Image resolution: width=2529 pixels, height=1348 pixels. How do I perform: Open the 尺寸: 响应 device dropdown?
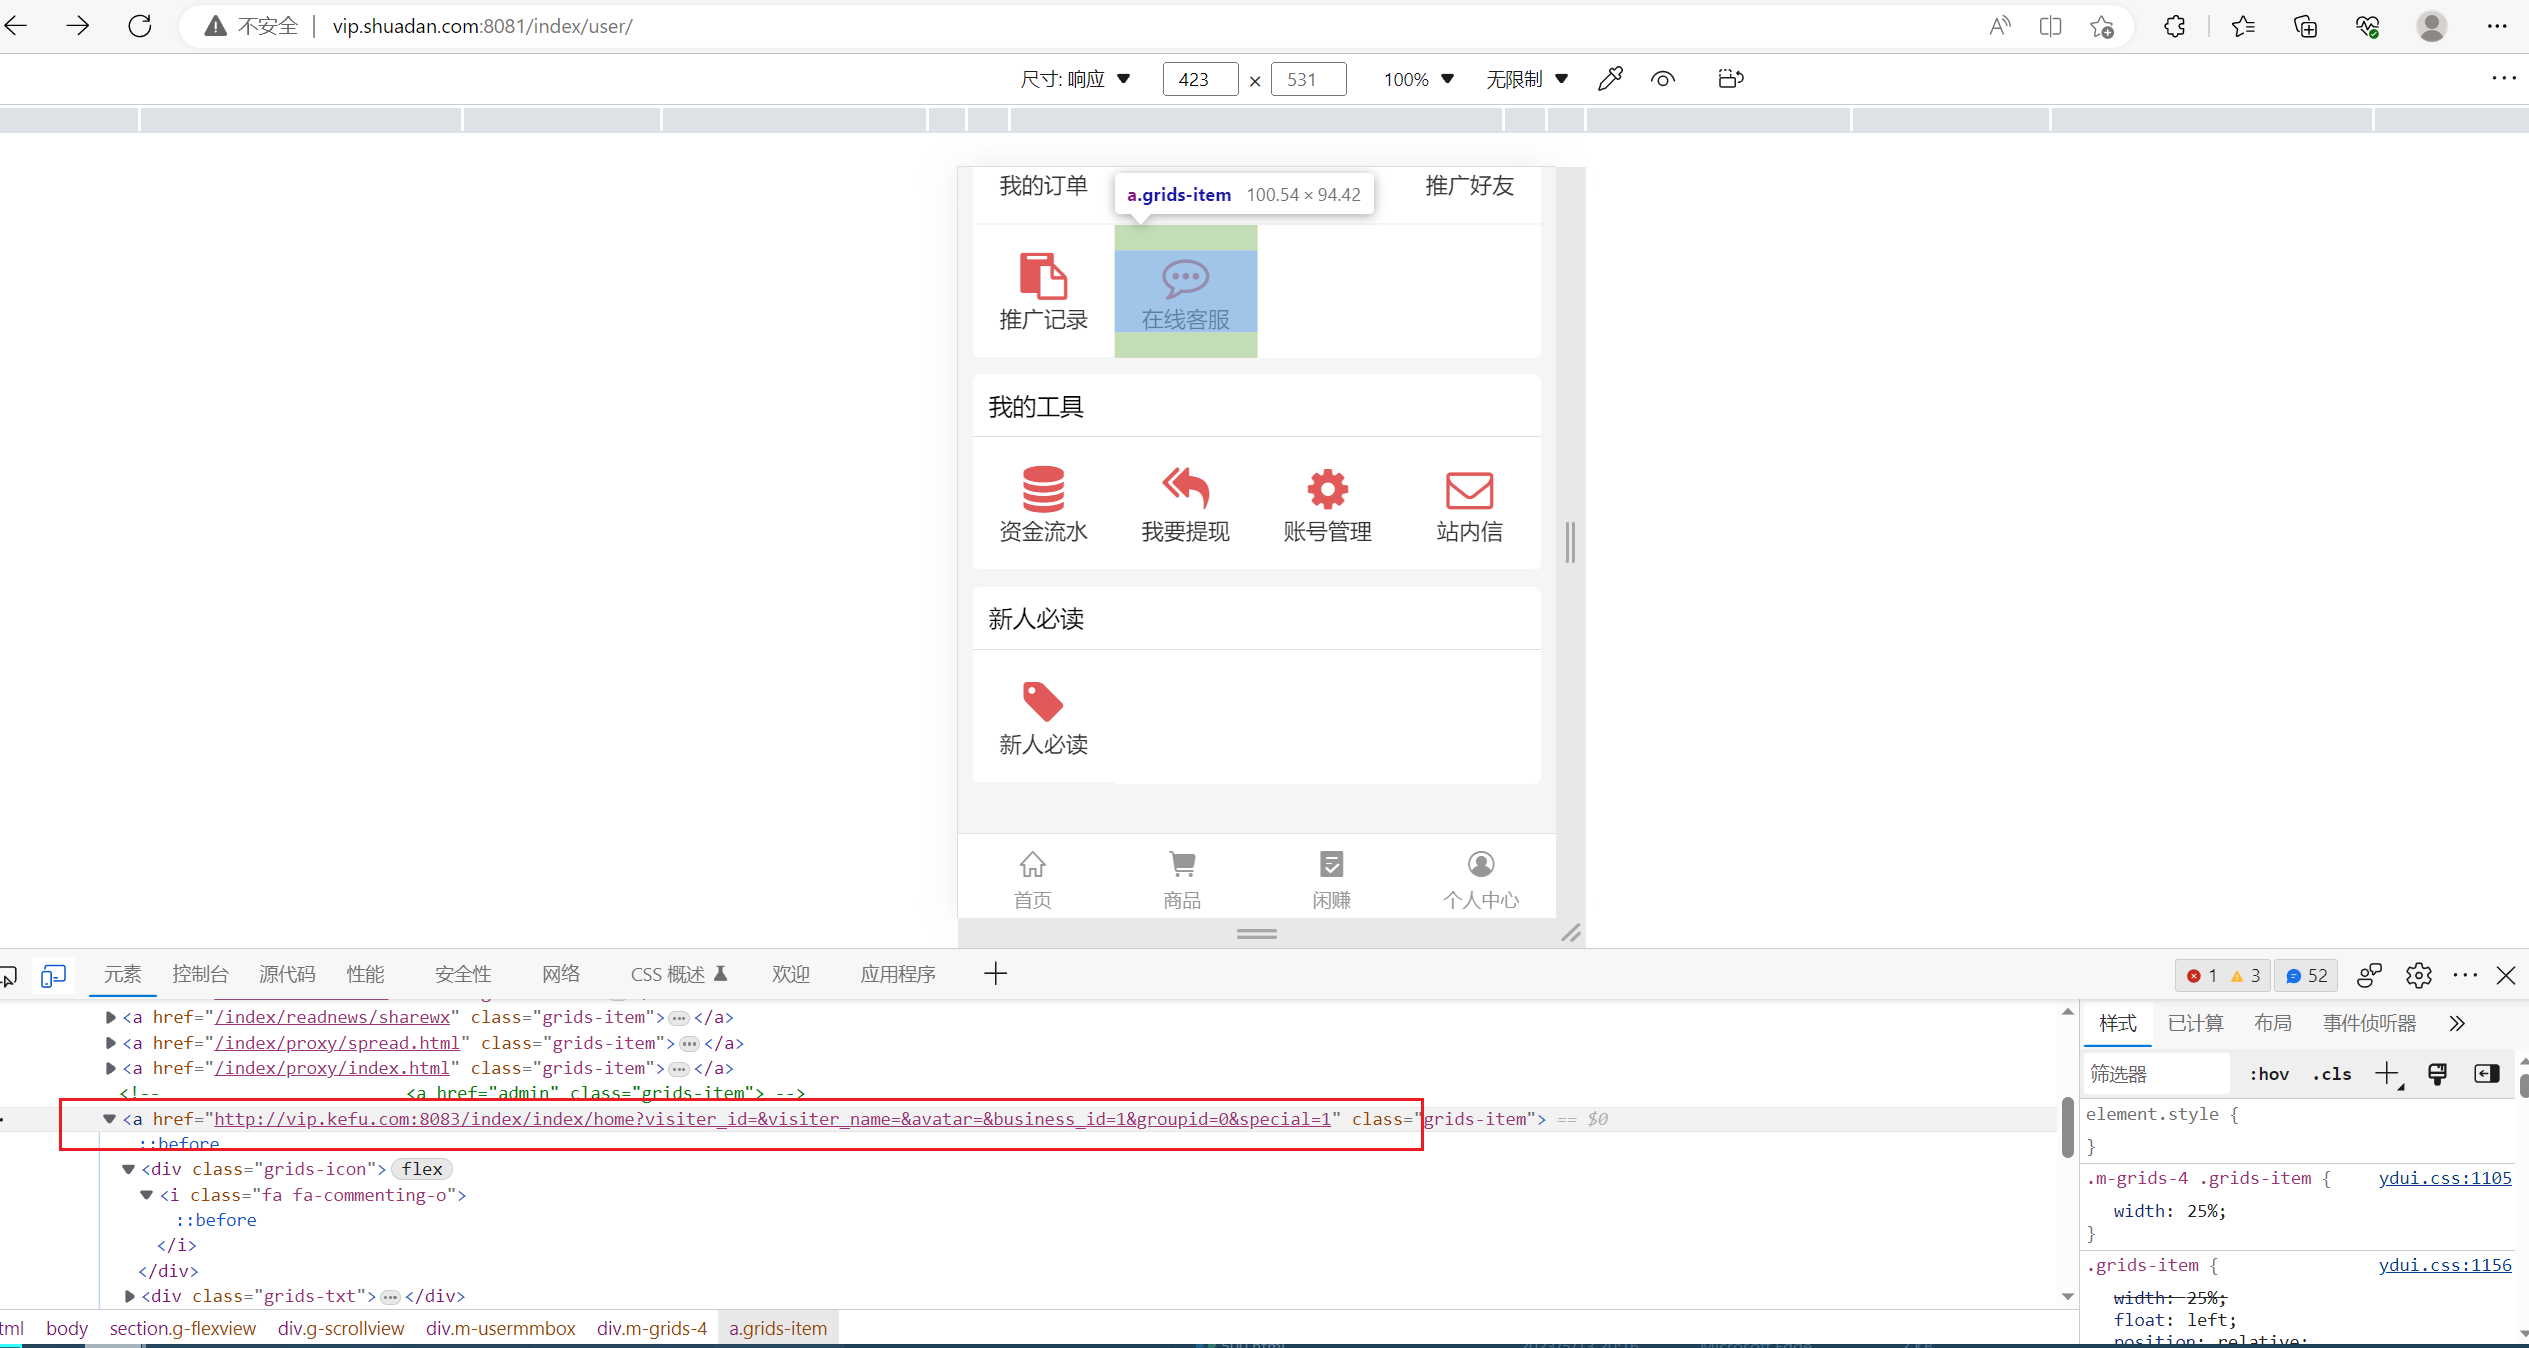[1075, 79]
